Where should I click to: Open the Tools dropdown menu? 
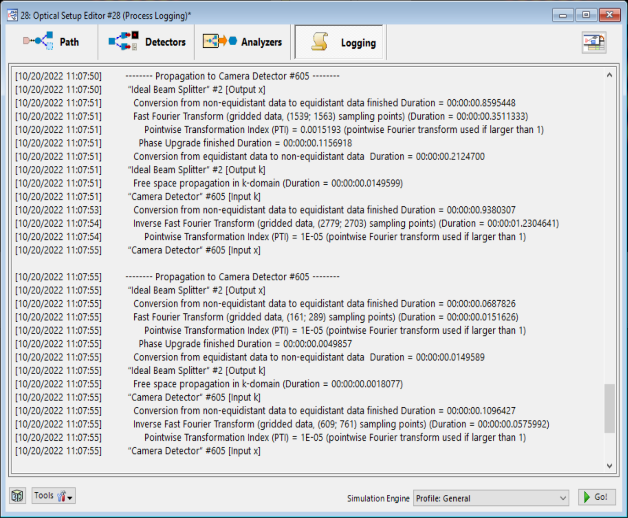coord(53,496)
